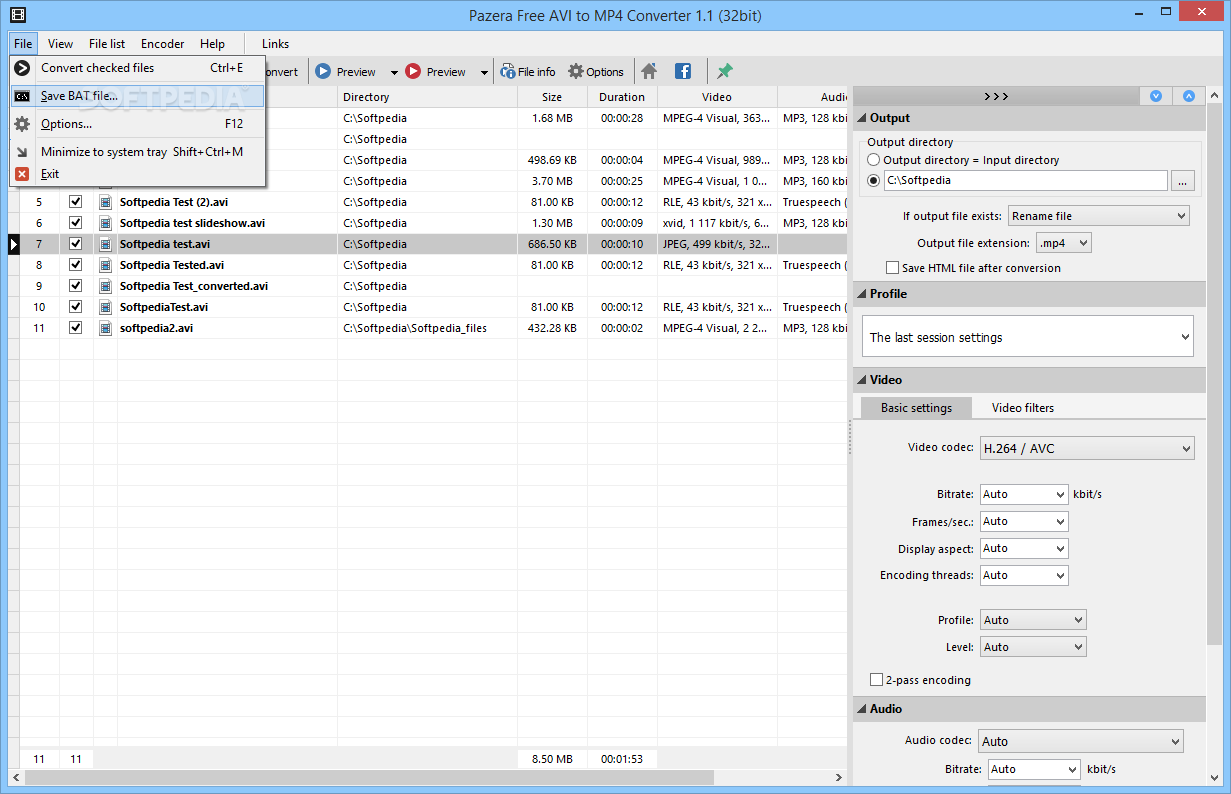Click file icon of softpedia2.avi
This screenshot has height=794, width=1231.
coord(105,328)
